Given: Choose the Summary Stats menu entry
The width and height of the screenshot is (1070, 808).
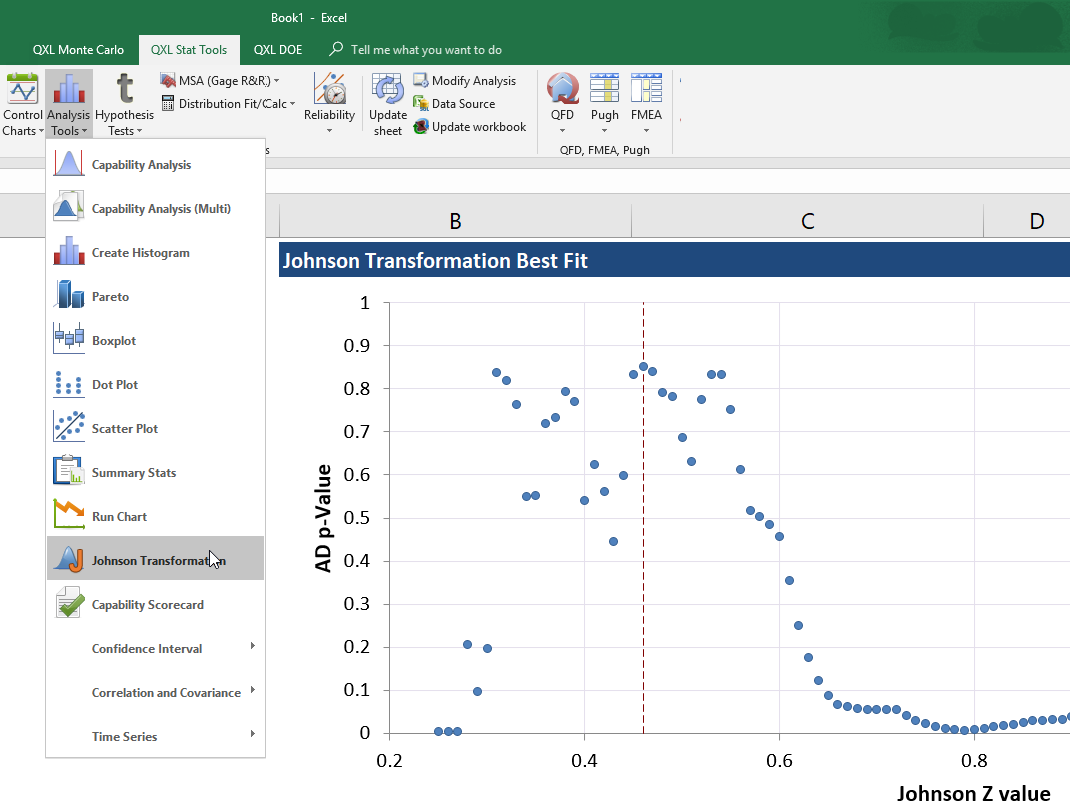Looking at the screenshot, I should click(x=156, y=473).
